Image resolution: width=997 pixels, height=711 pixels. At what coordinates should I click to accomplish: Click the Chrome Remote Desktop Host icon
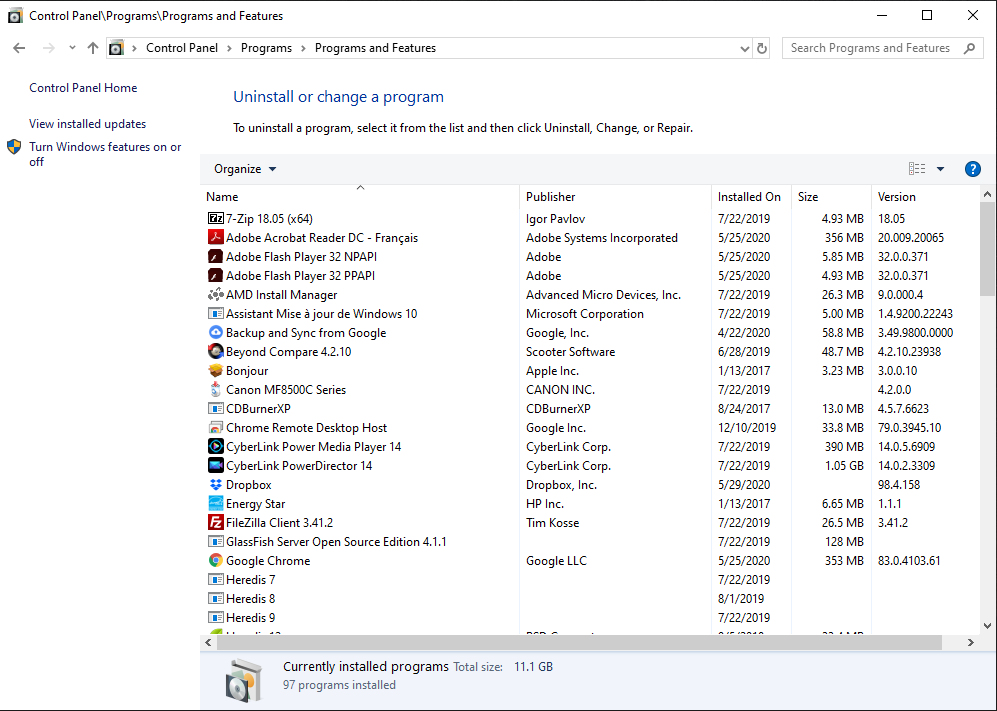(x=216, y=428)
